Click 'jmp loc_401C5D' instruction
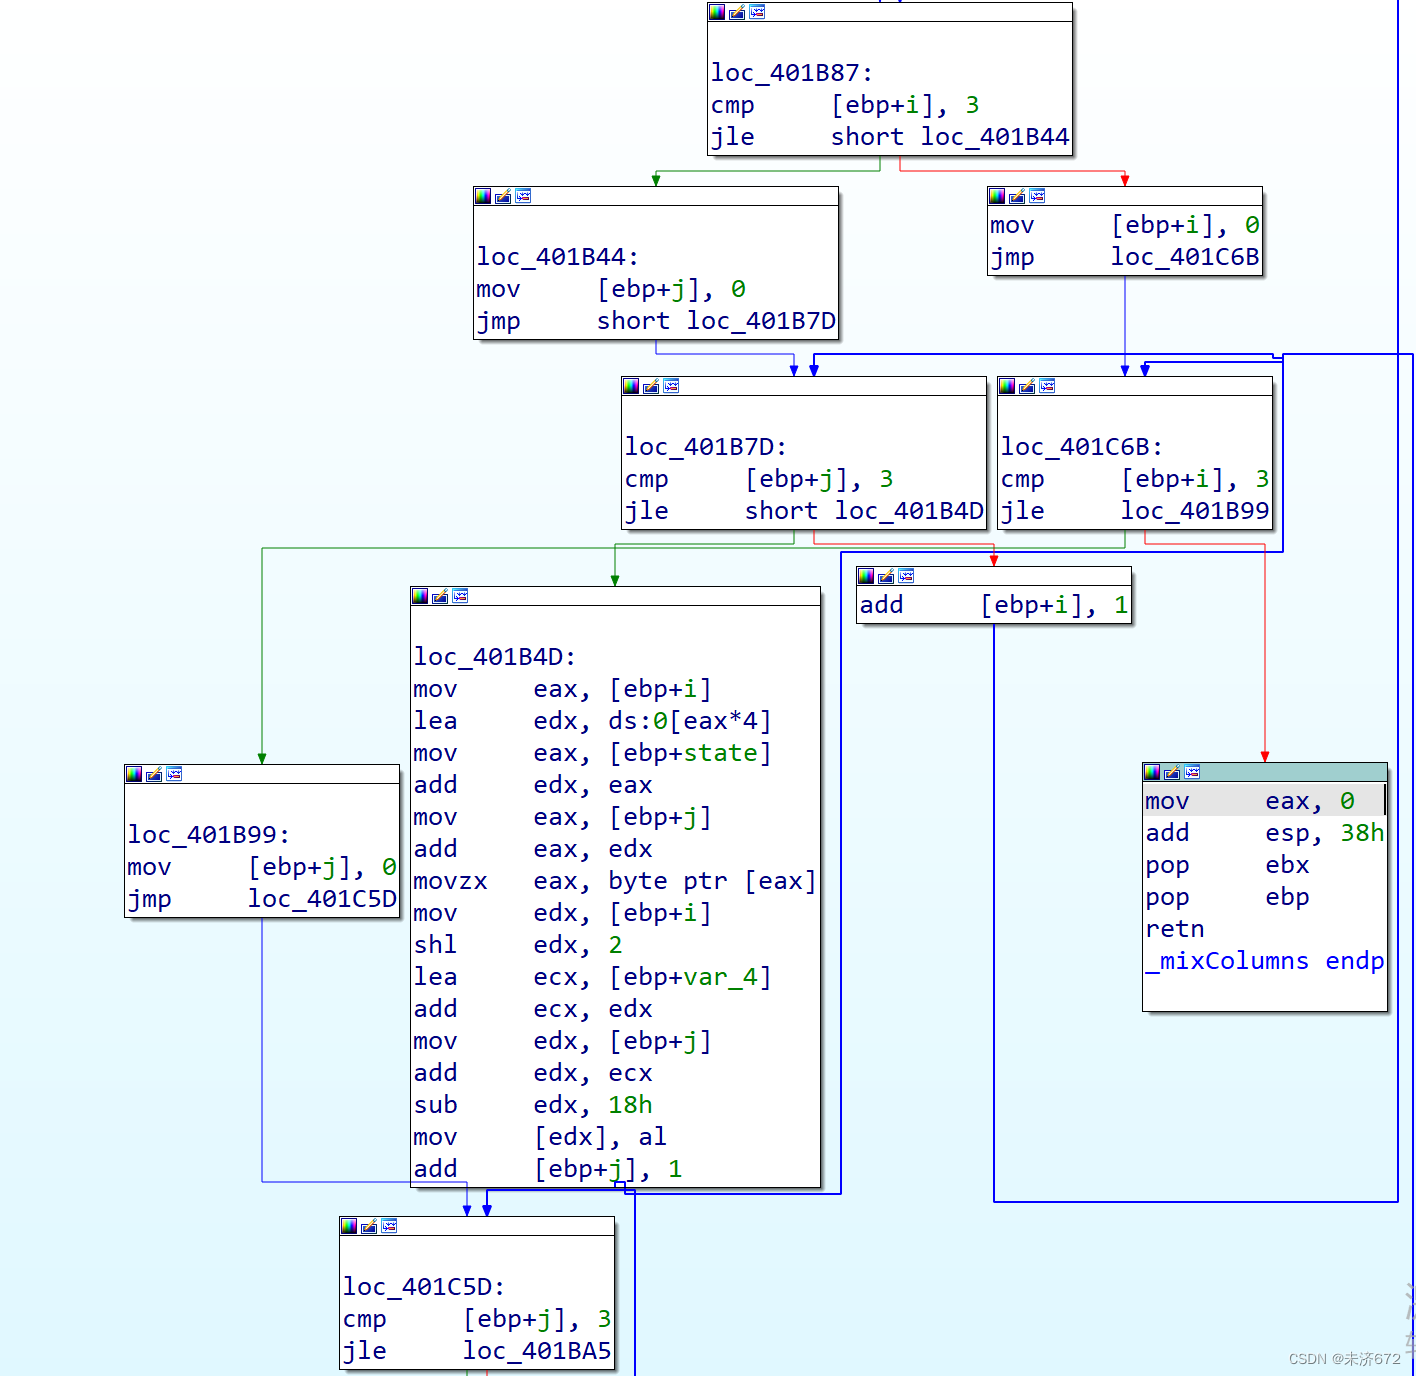This screenshot has height=1376, width=1416. coord(262,899)
